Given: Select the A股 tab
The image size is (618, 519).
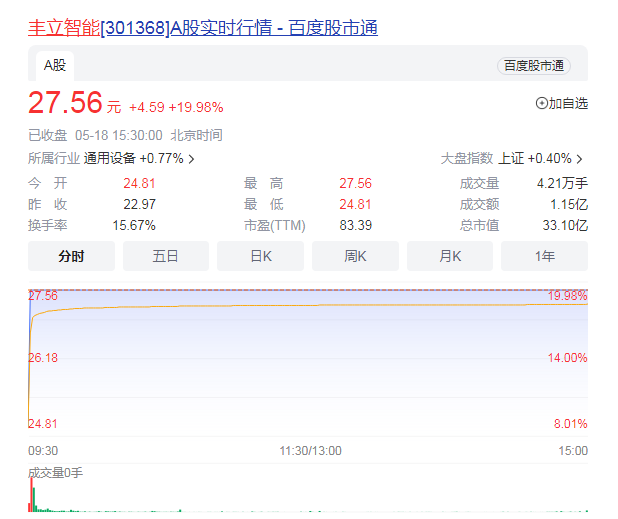Looking at the screenshot, I should pyautogui.click(x=53, y=65).
